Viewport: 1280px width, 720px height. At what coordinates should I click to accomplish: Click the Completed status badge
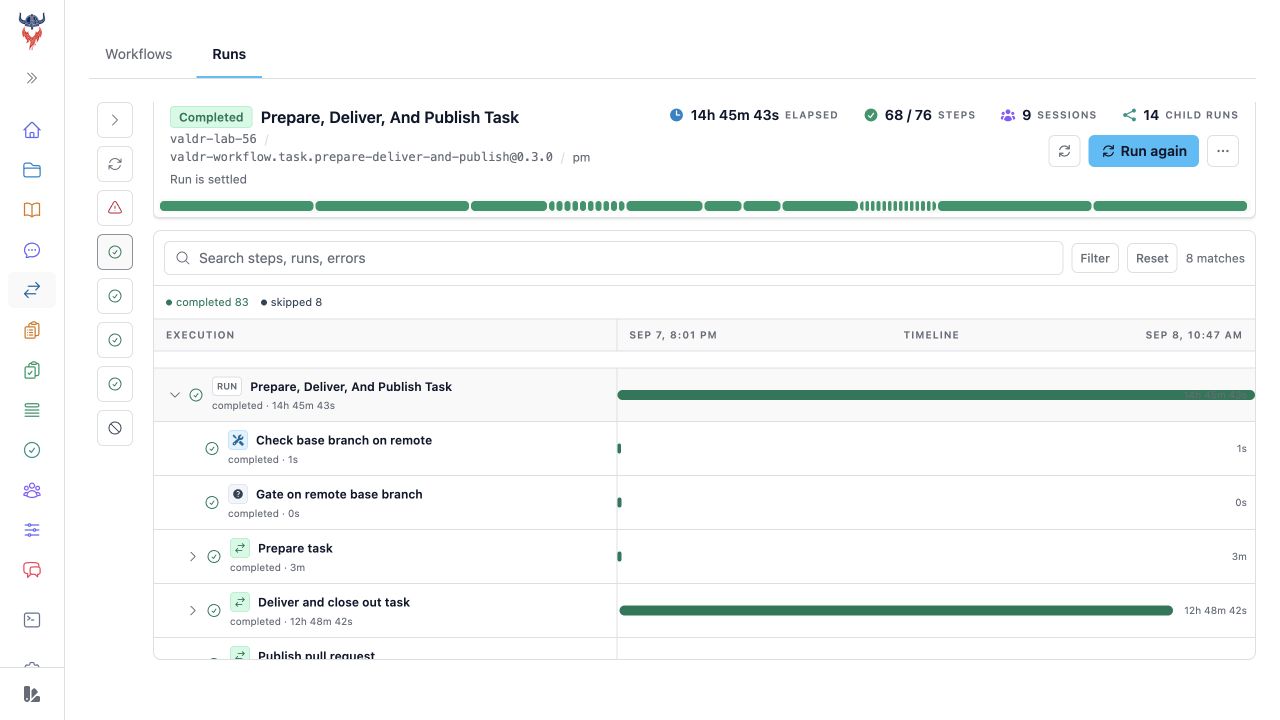point(211,117)
